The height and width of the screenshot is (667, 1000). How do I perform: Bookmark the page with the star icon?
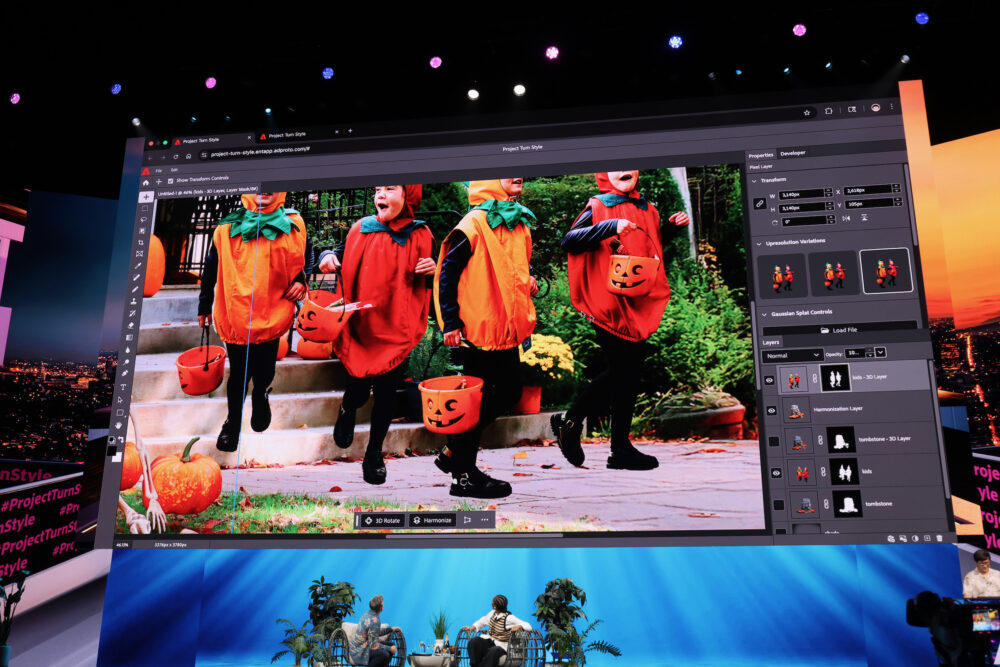coord(808,113)
